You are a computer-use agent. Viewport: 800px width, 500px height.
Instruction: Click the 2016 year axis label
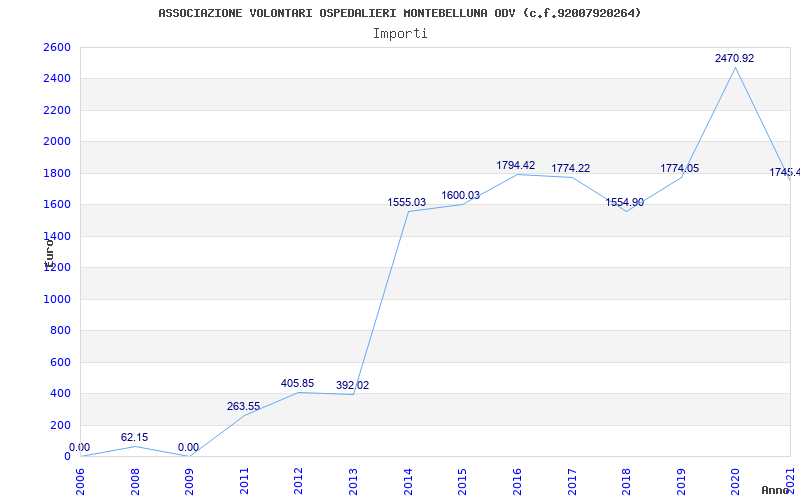(517, 482)
